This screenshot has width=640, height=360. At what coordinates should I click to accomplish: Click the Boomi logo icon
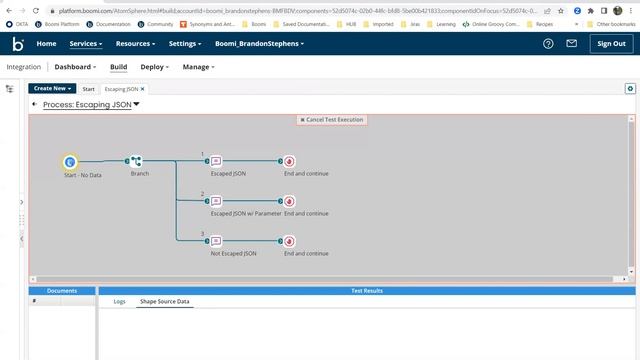coord(18,44)
